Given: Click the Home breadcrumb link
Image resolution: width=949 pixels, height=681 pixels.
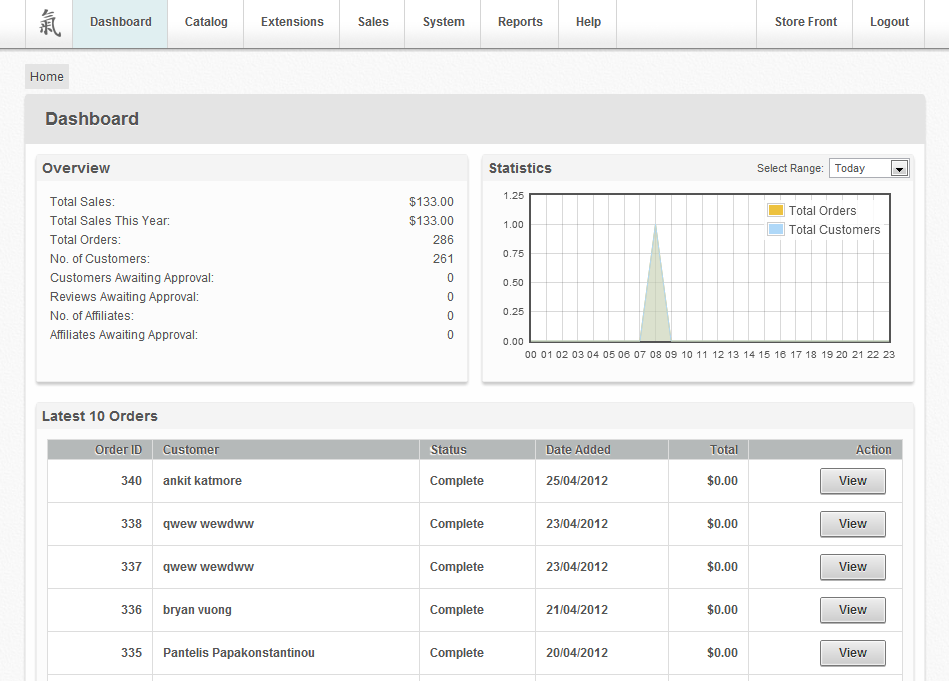Looking at the screenshot, I should click(47, 77).
